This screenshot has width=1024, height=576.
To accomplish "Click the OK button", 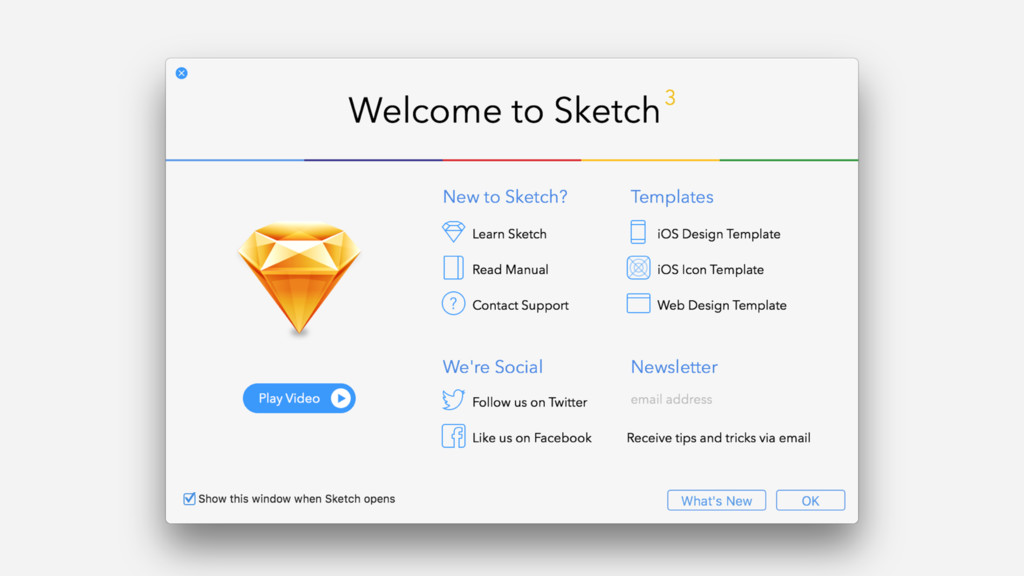I will [x=810, y=501].
